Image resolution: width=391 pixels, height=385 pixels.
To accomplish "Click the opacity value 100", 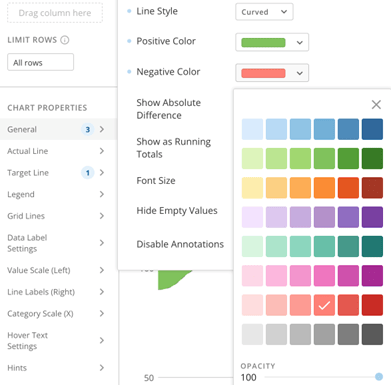I will (x=249, y=378).
